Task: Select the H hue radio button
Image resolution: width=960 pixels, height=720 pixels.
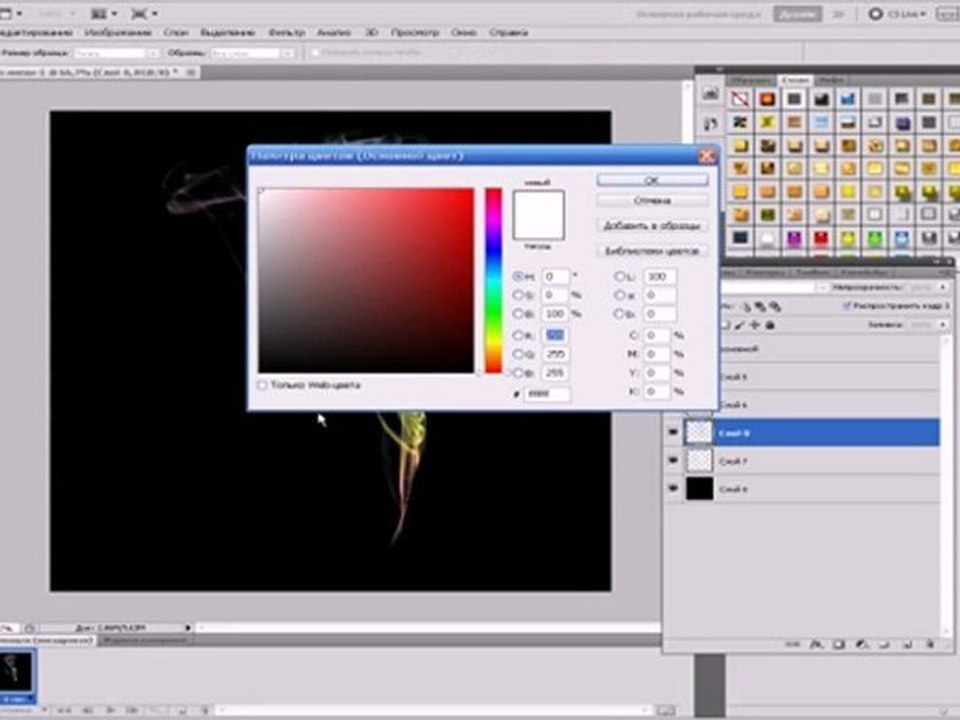Action: coord(517,277)
